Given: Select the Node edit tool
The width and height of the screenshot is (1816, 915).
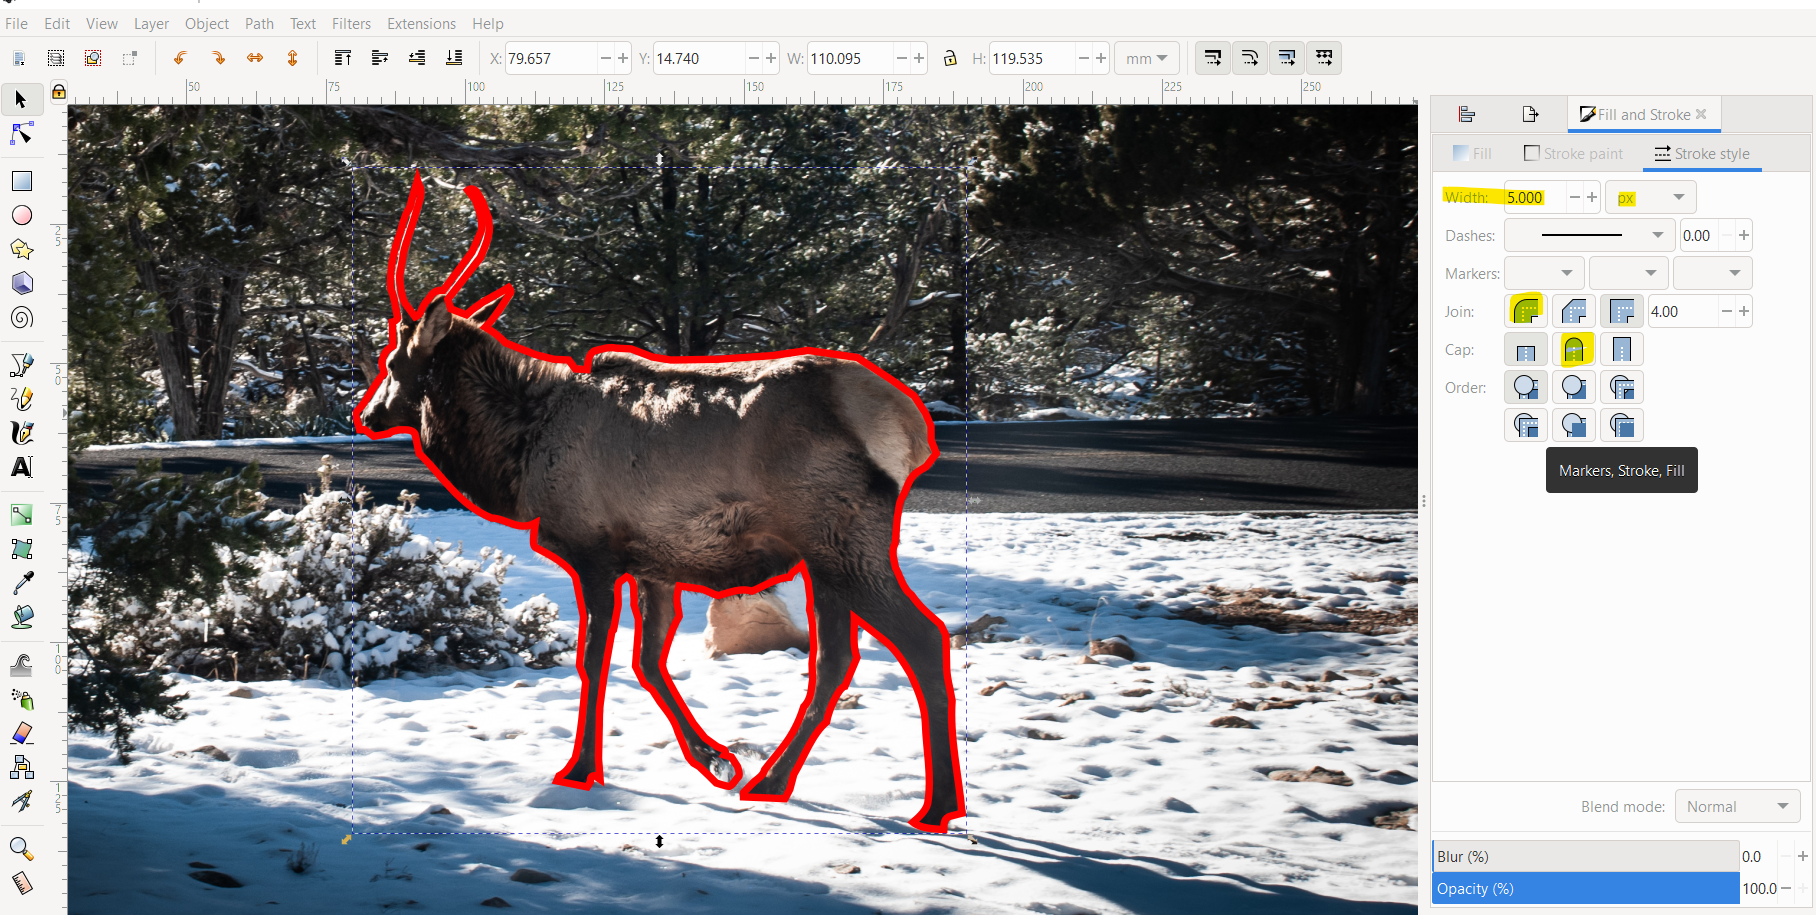Looking at the screenshot, I should coord(21,134).
